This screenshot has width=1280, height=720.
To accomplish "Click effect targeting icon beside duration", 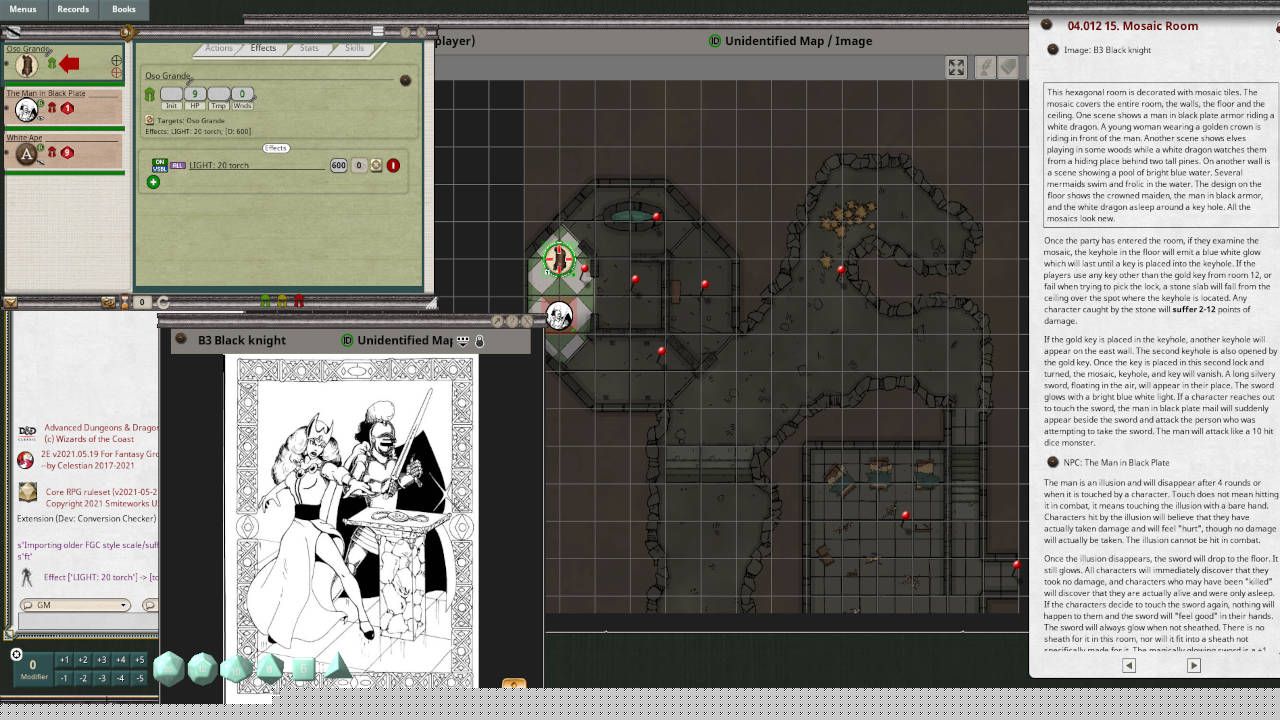I will click(x=376, y=165).
